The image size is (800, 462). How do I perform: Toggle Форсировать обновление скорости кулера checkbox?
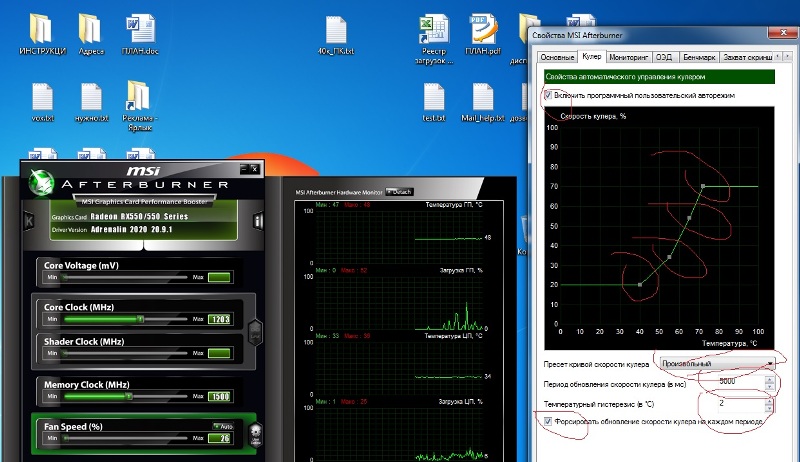pyautogui.click(x=548, y=421)
